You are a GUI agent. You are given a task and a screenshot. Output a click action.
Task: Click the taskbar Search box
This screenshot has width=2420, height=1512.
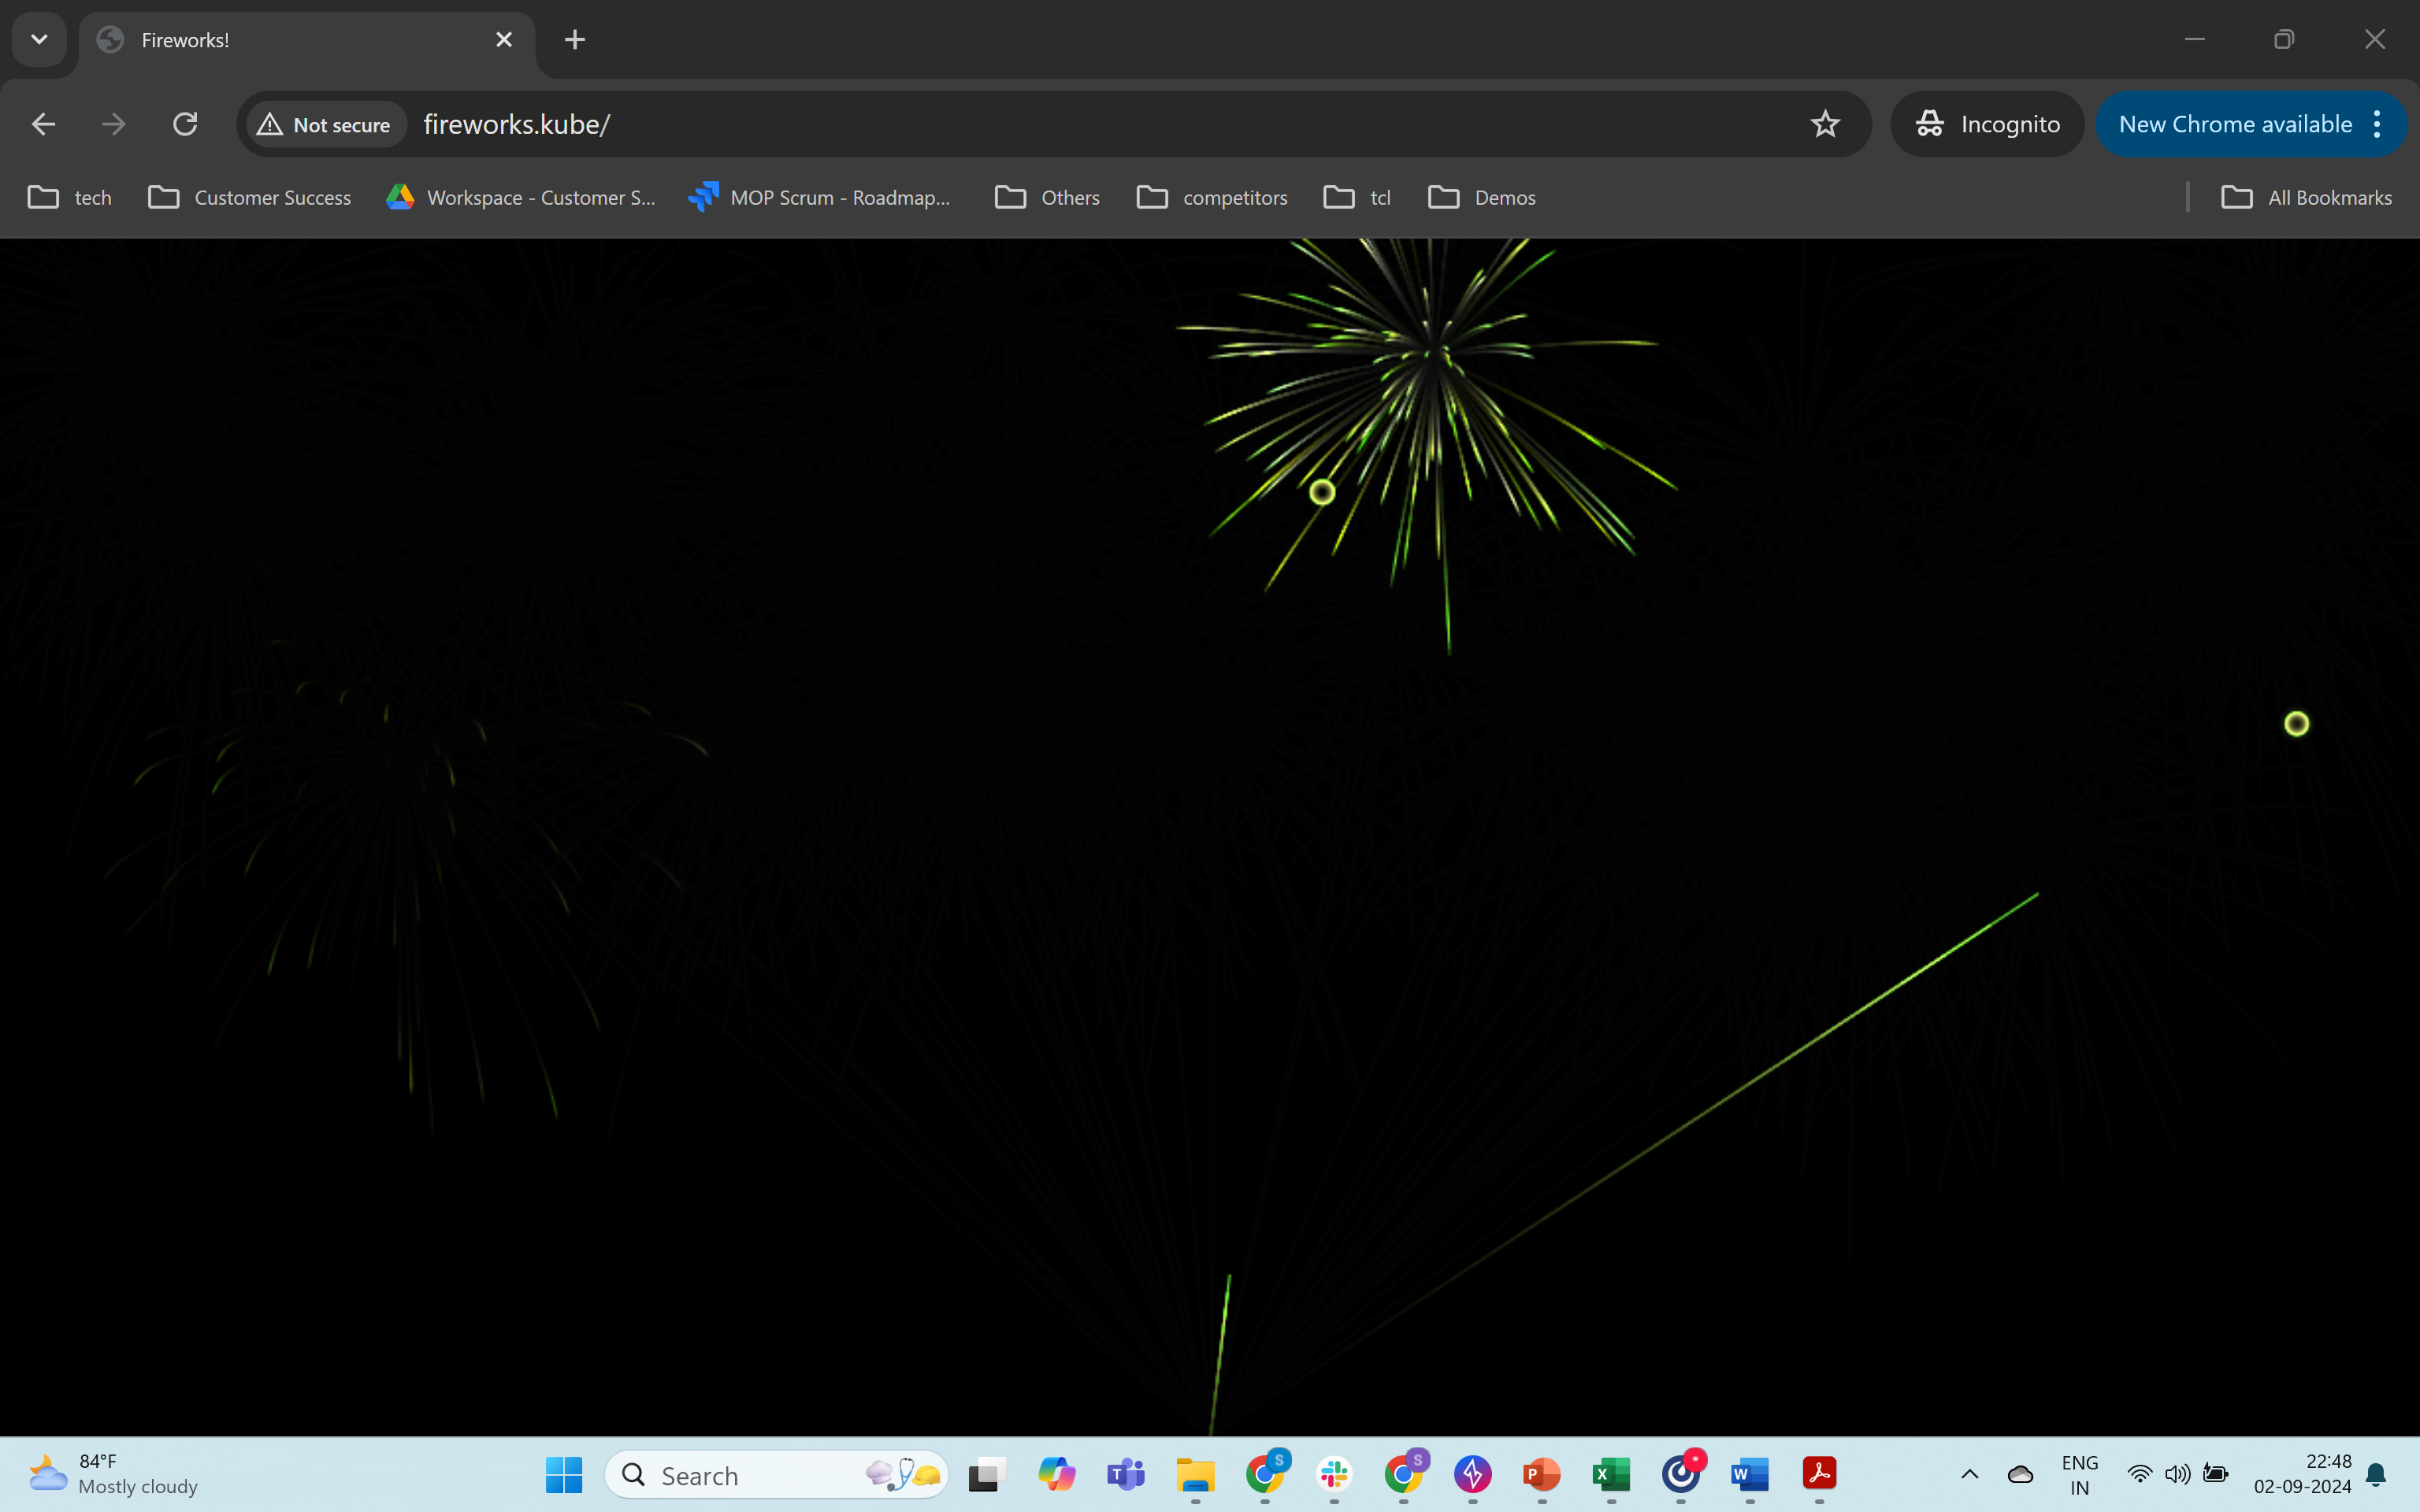tap(777, 1474)
